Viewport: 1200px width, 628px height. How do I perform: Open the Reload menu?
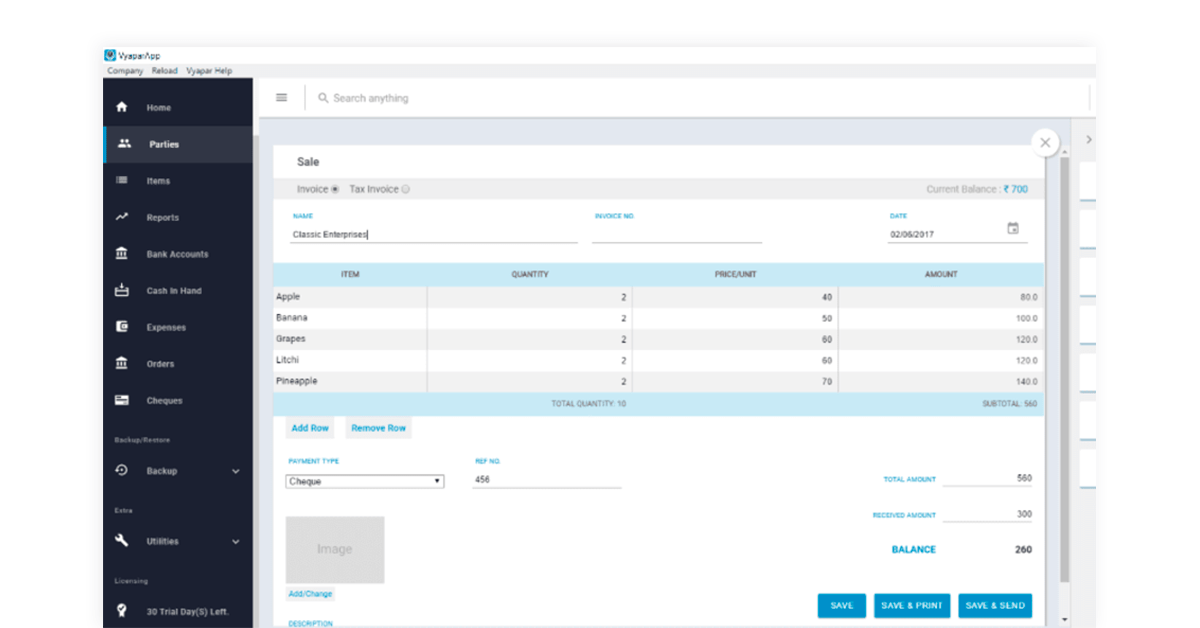click(x=165, y=71)
